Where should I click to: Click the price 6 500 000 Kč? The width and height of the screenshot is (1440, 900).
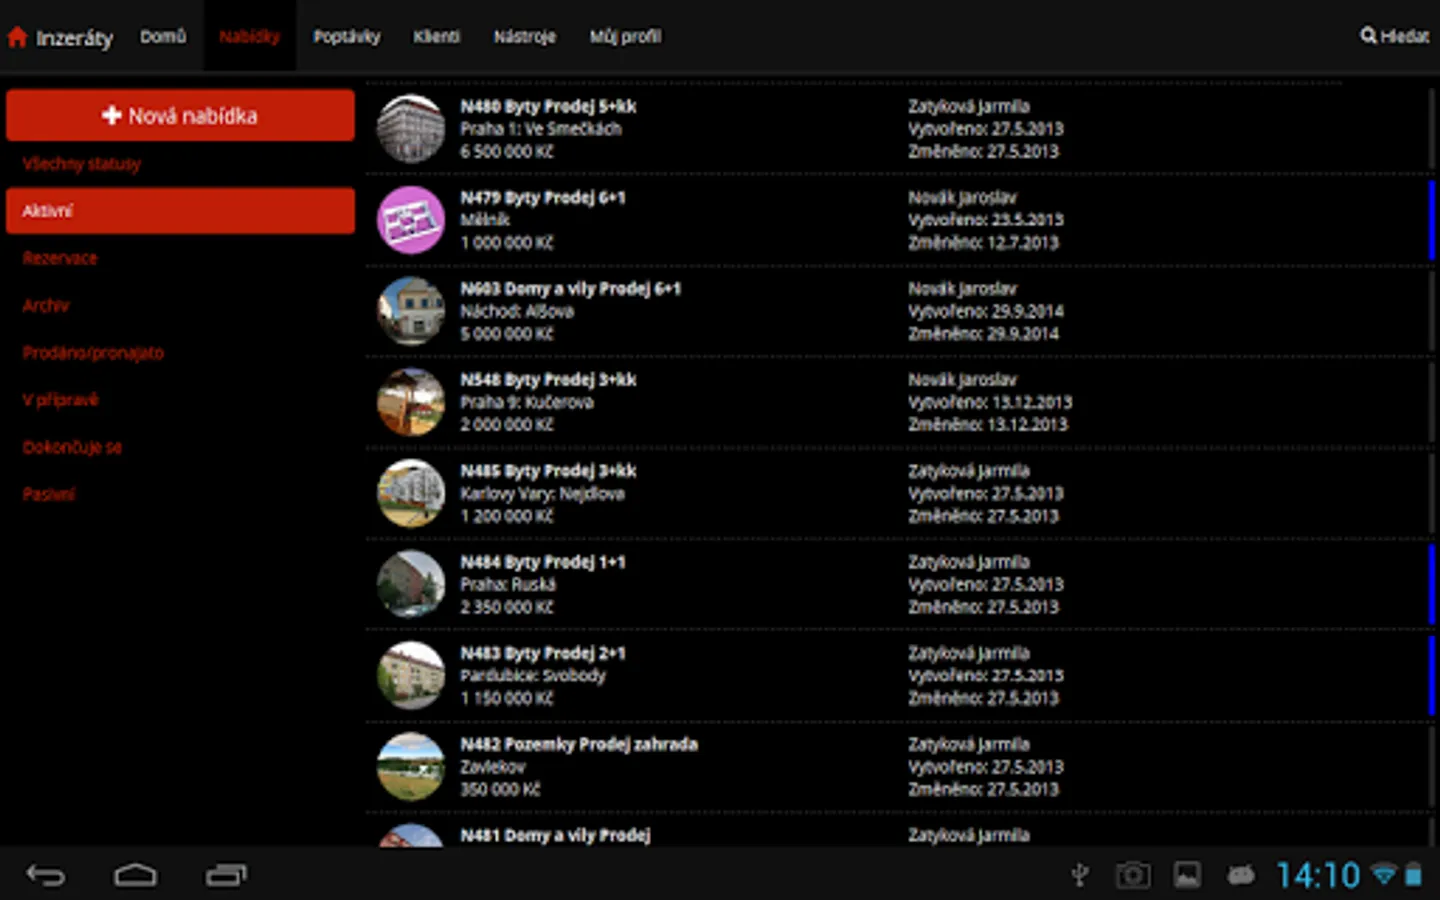(x=507, y=152)
